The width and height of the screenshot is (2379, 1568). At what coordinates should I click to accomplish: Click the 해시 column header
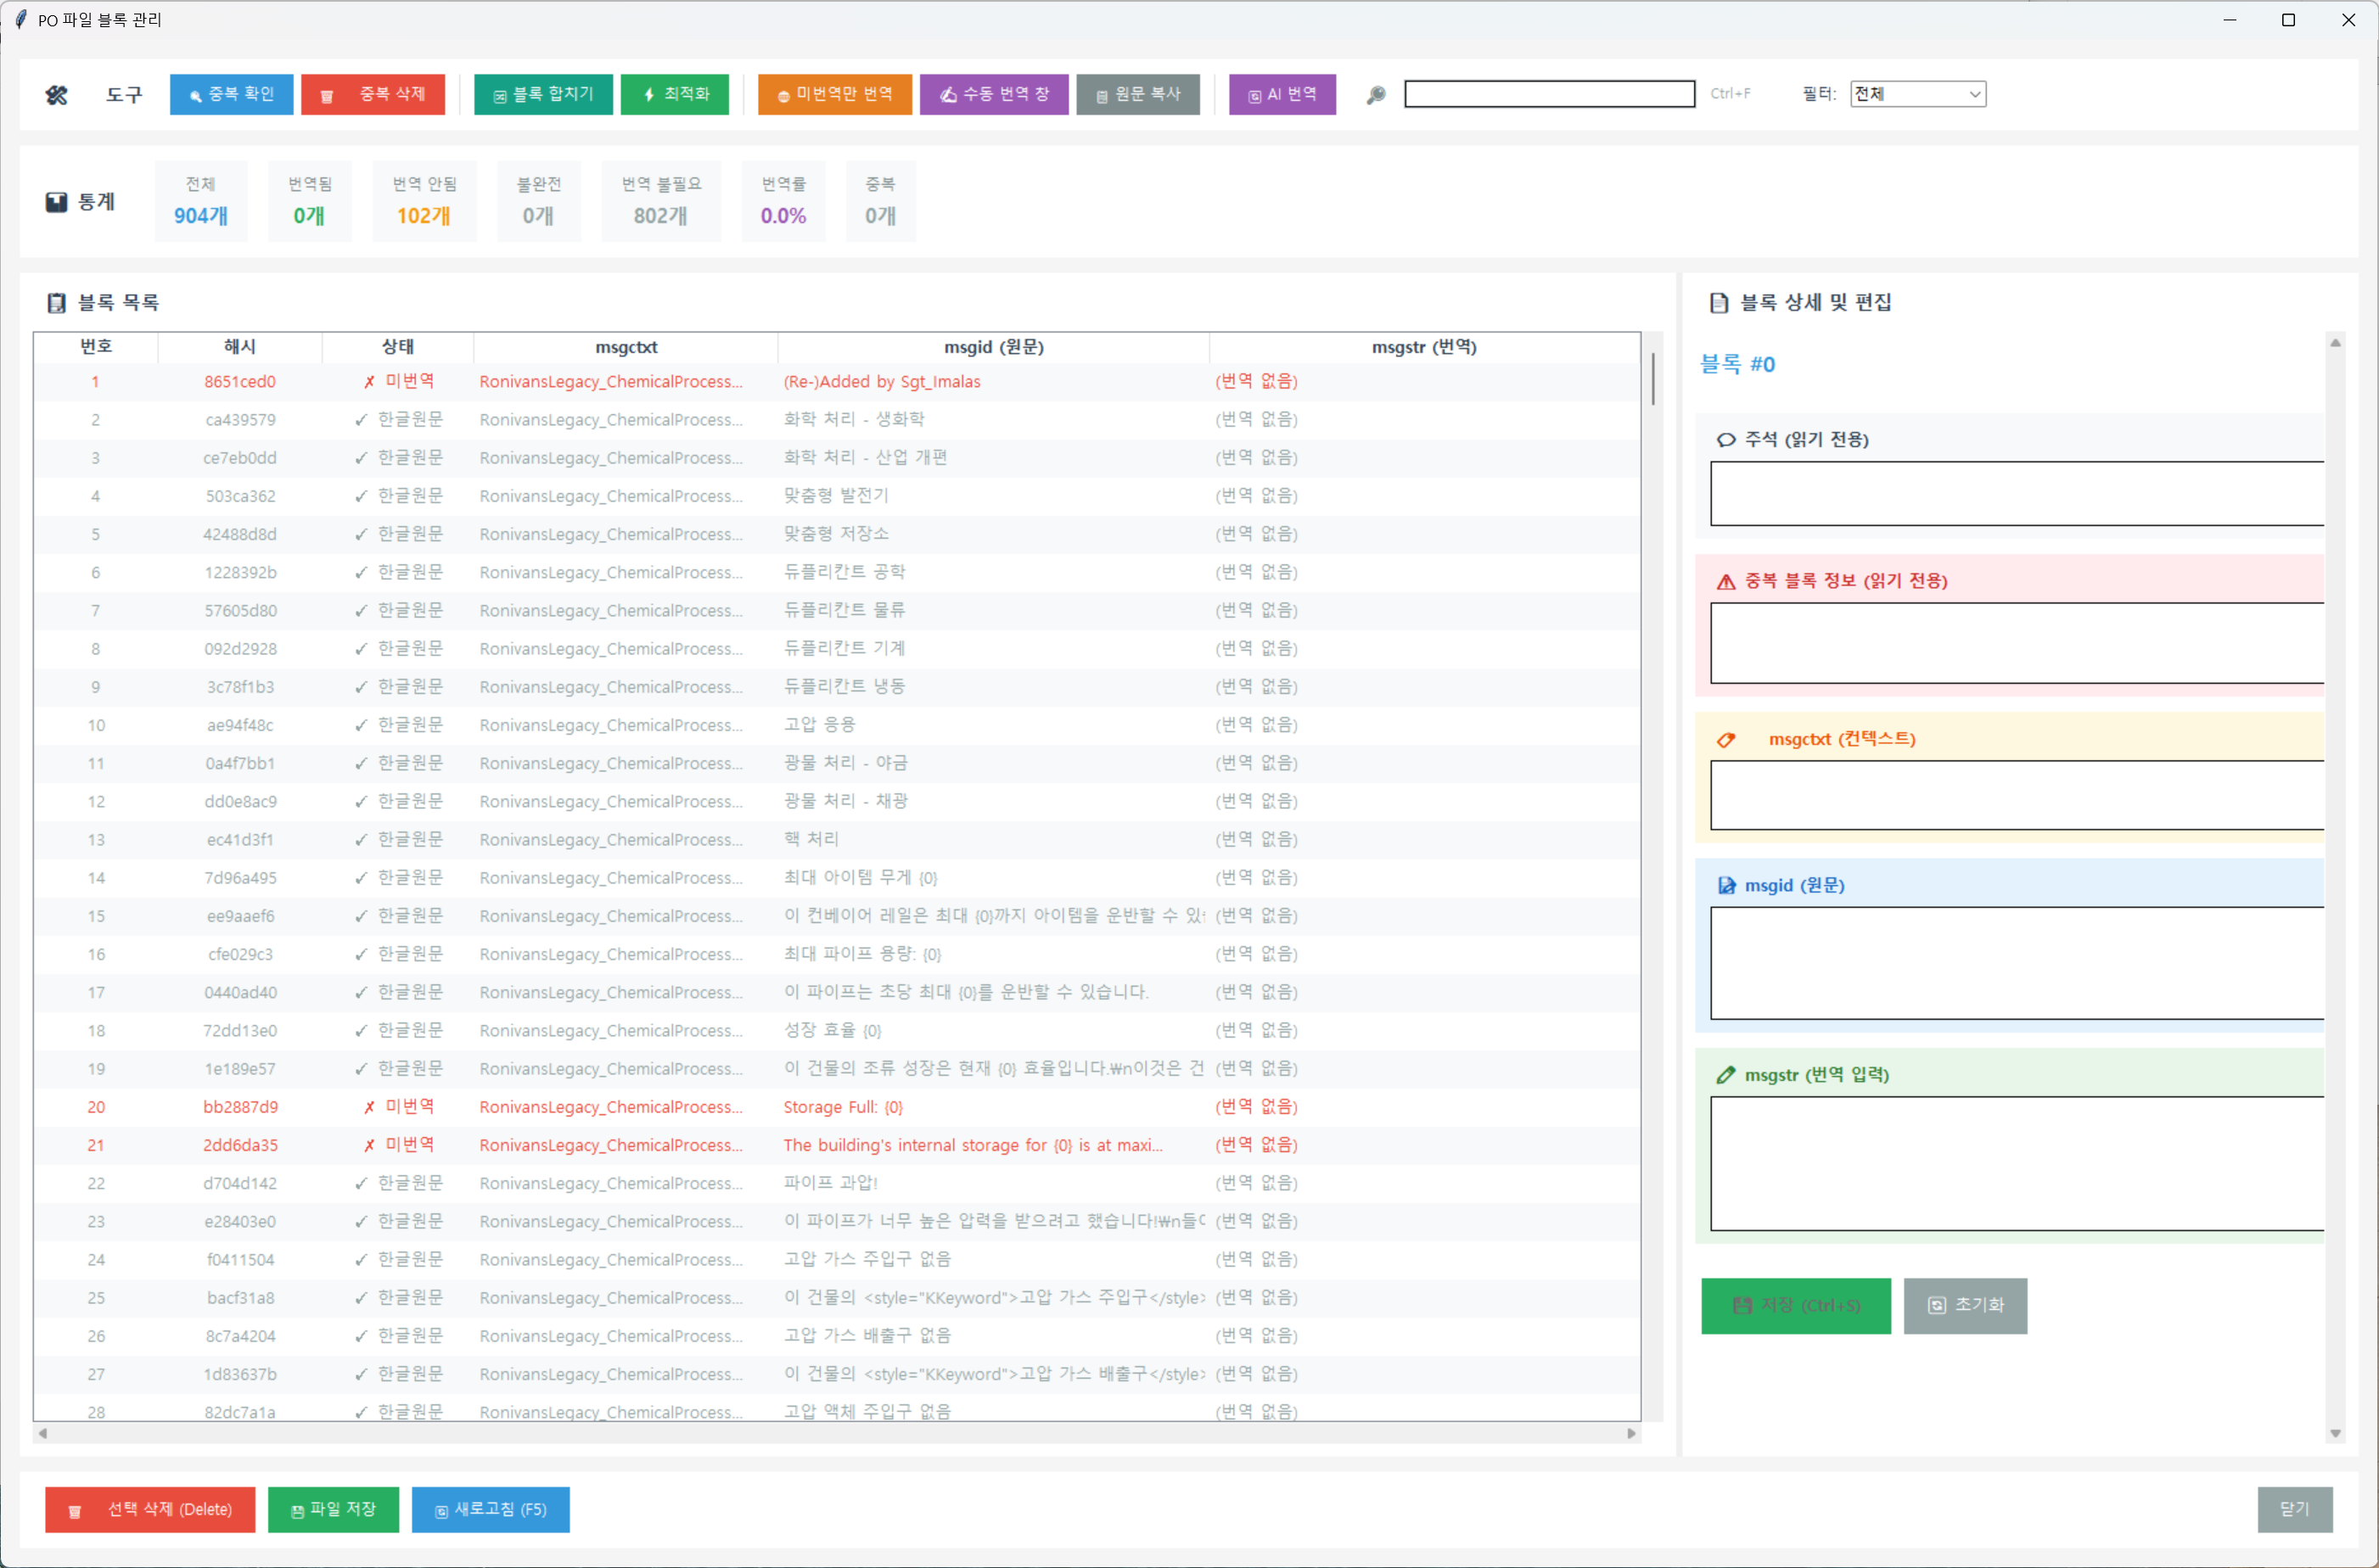240,347
